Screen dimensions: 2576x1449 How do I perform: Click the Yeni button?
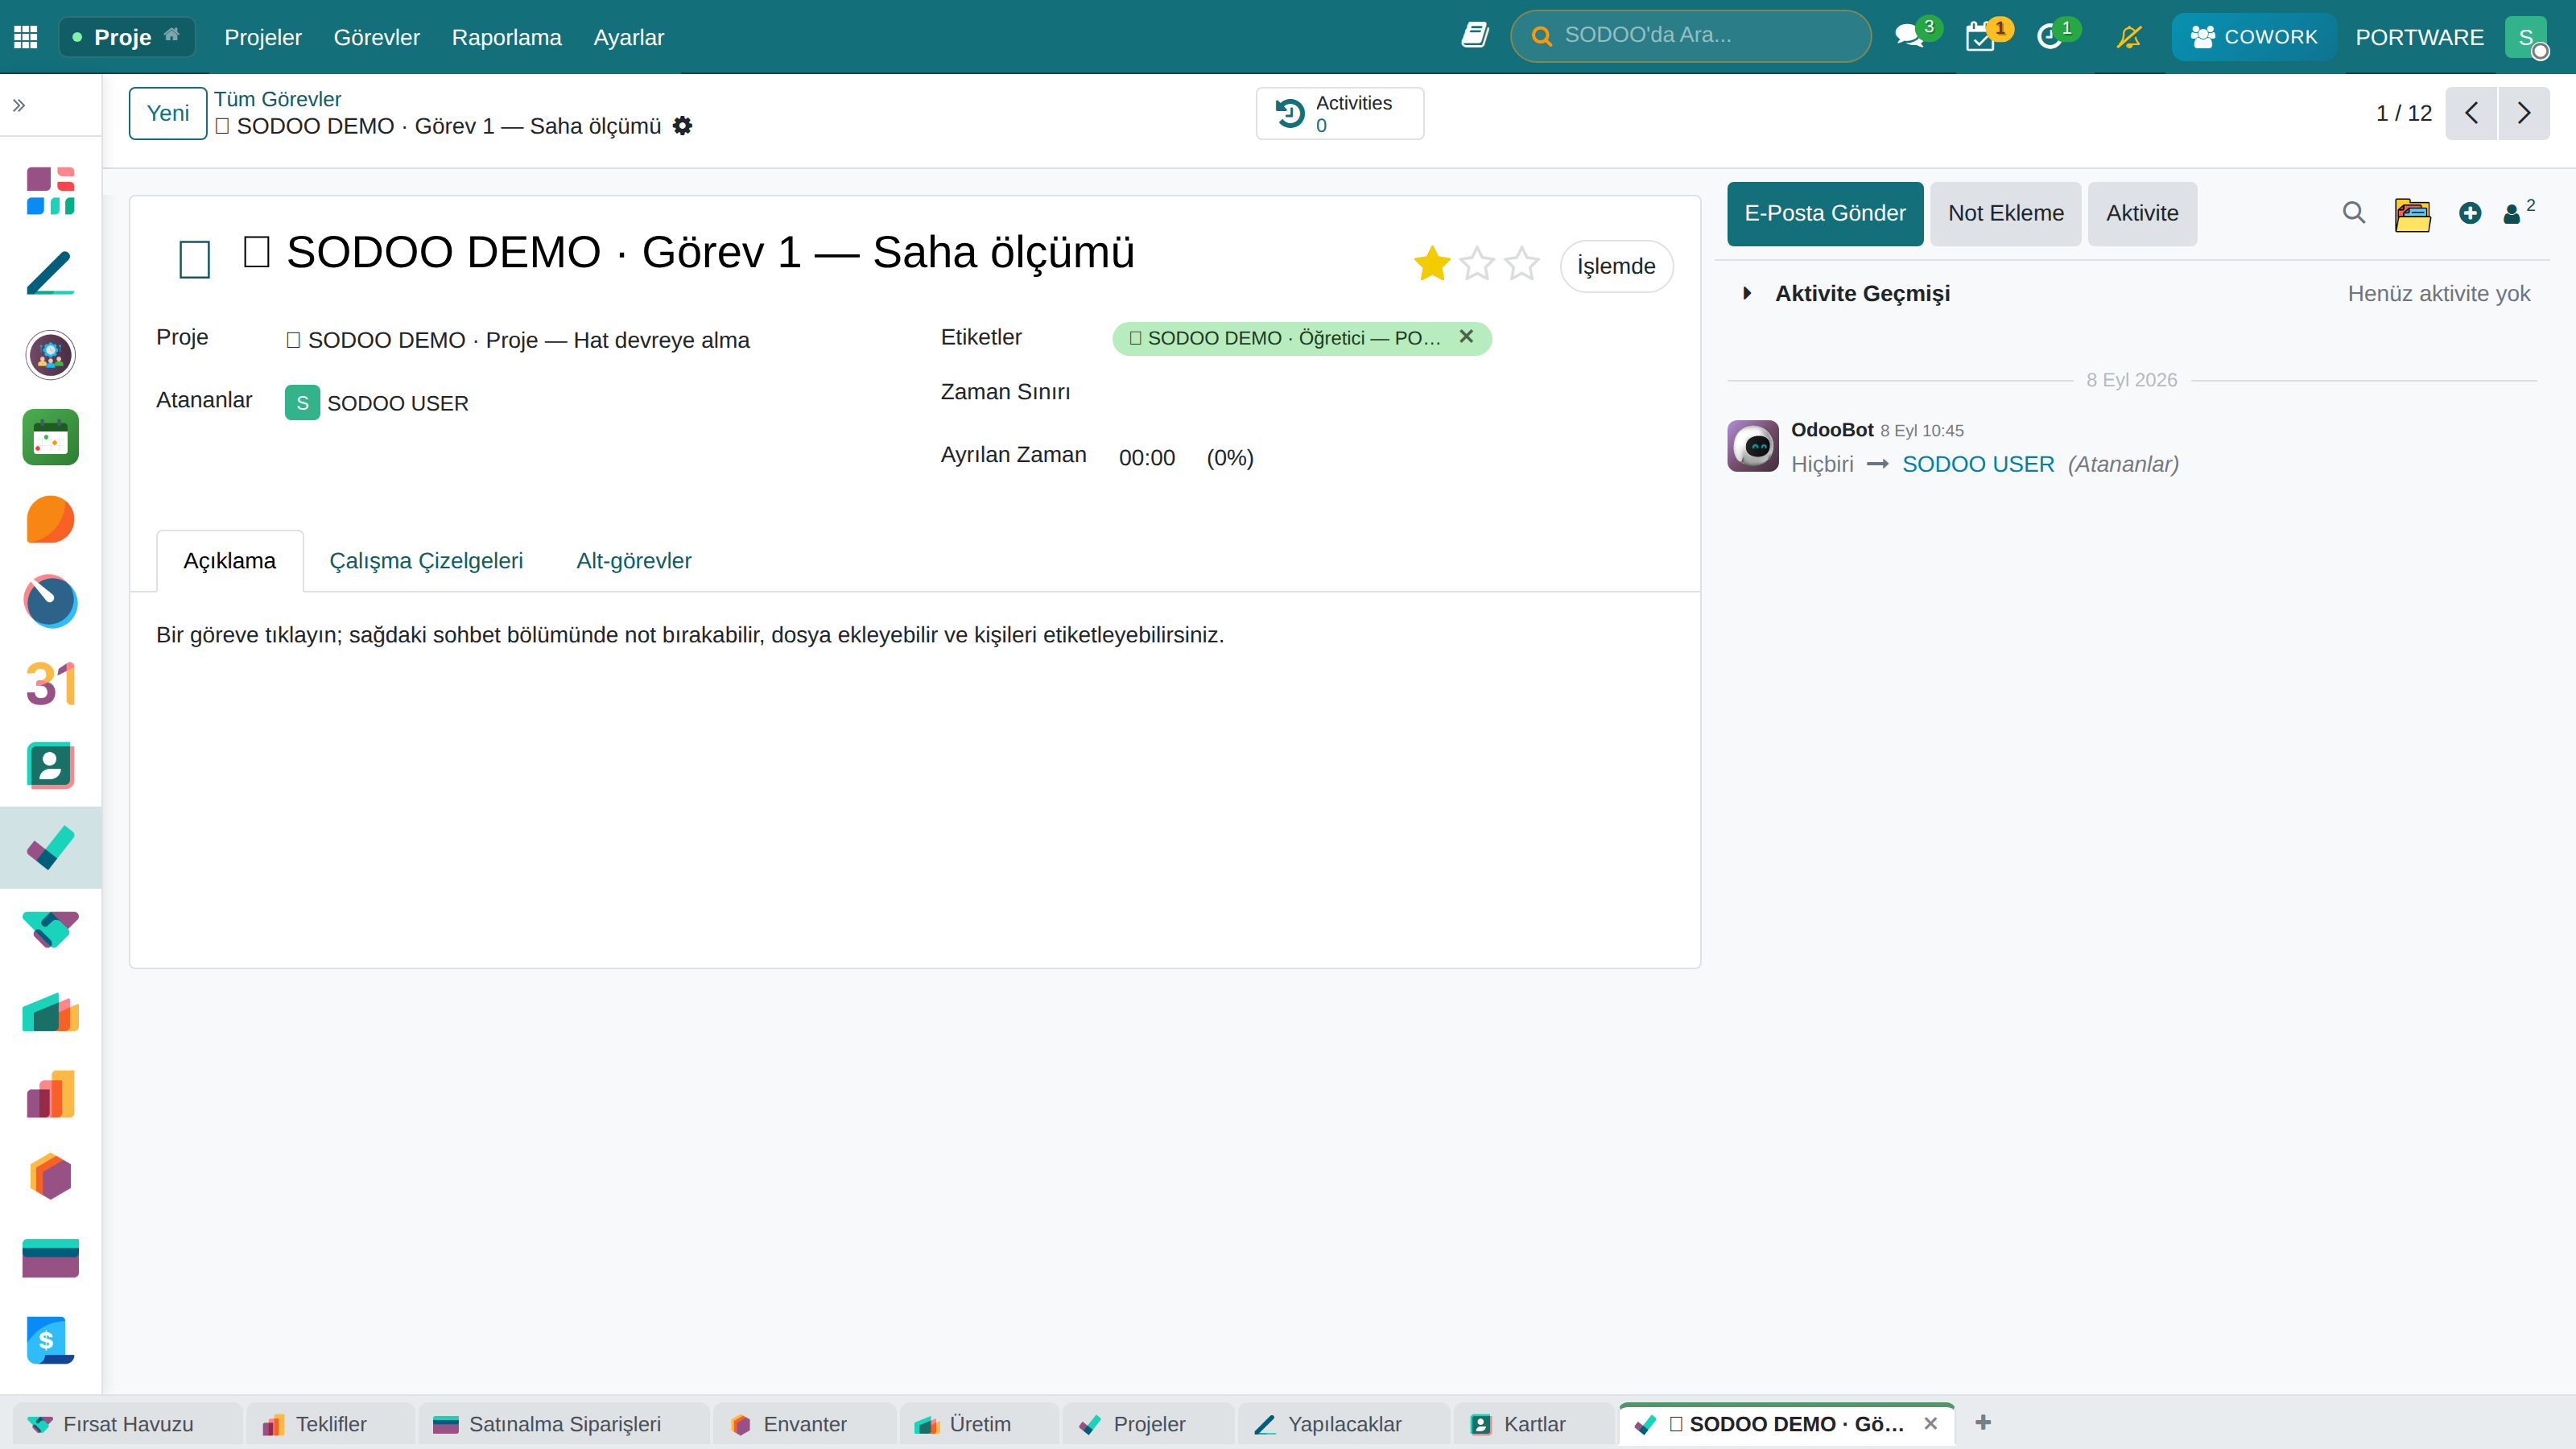pos(168,113)
